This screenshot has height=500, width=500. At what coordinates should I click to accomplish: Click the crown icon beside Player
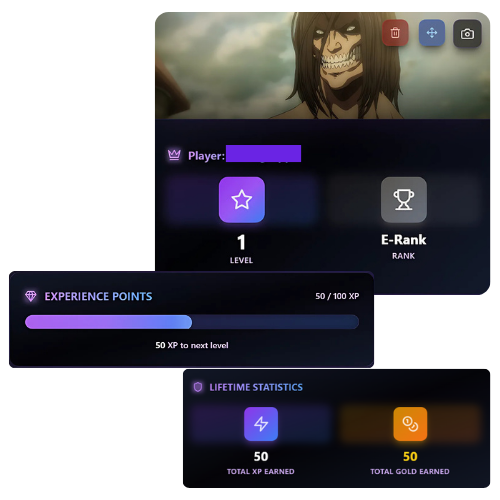click(x=174, y=155)
